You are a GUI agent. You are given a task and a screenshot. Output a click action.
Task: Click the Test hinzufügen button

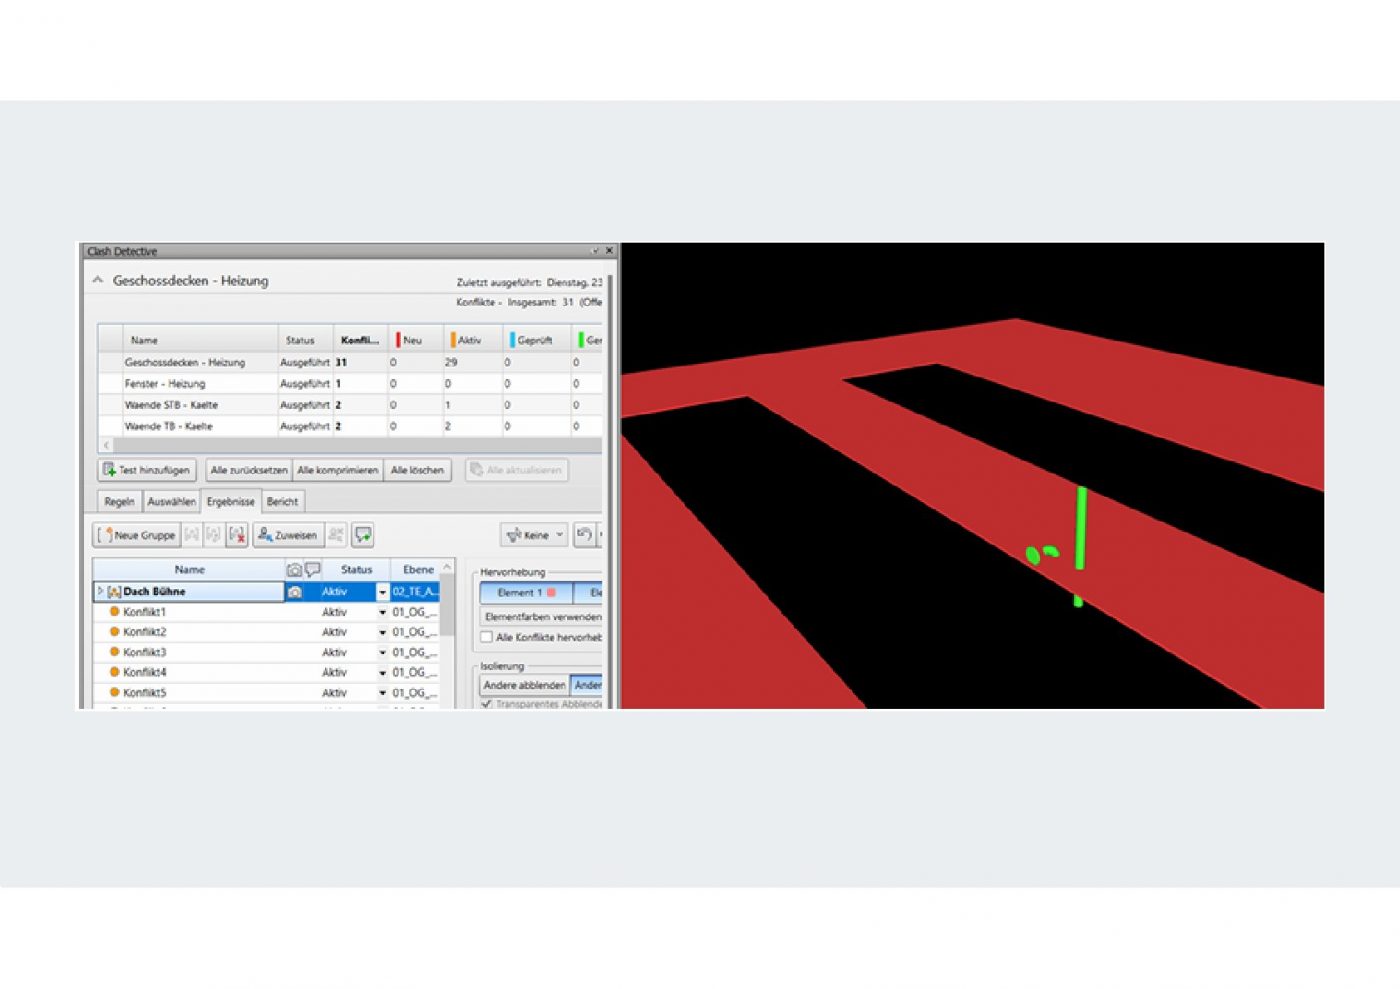(147, 470)
